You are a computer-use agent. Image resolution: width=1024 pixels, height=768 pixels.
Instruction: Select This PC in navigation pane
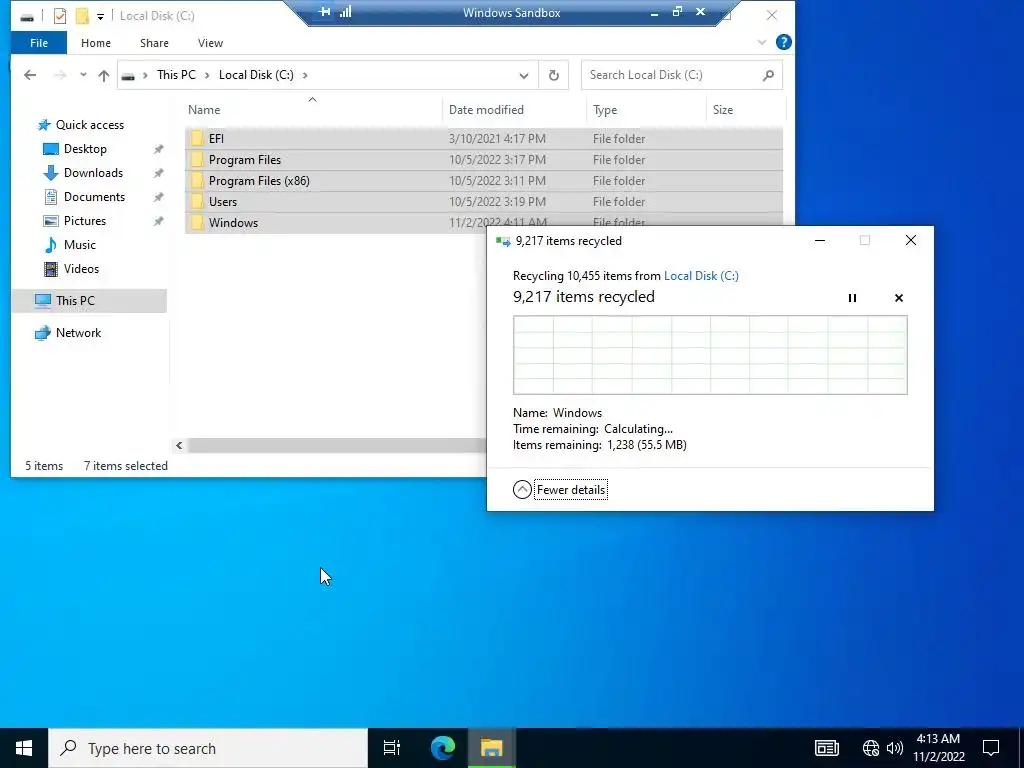coord(89,300)
